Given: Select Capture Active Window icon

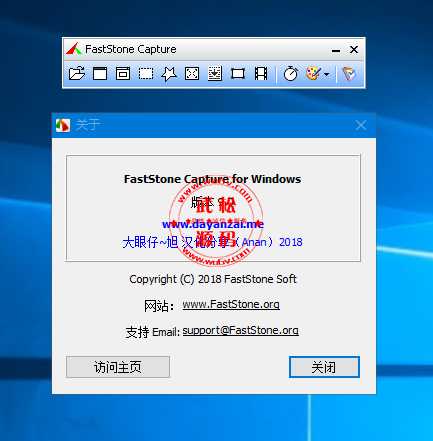Looking at the screenshot, I should [100, 73].
